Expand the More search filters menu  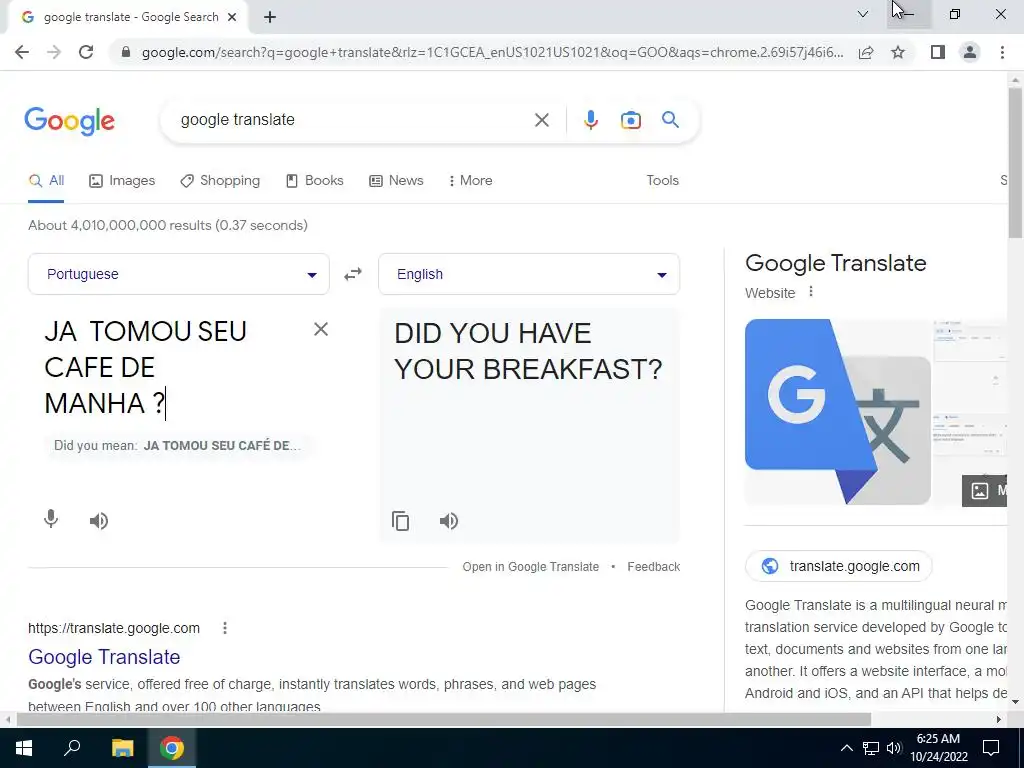(x=470, y=181)
